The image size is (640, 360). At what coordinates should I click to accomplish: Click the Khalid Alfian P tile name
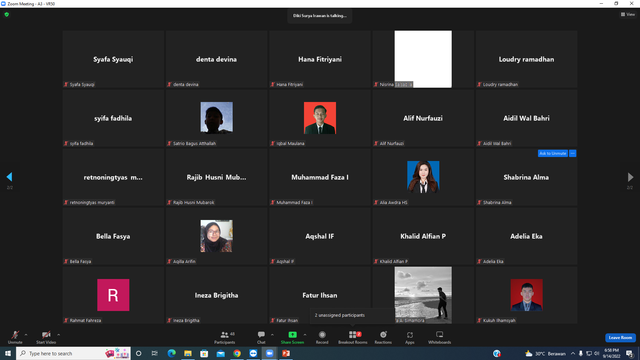click(x=423, y=236)
